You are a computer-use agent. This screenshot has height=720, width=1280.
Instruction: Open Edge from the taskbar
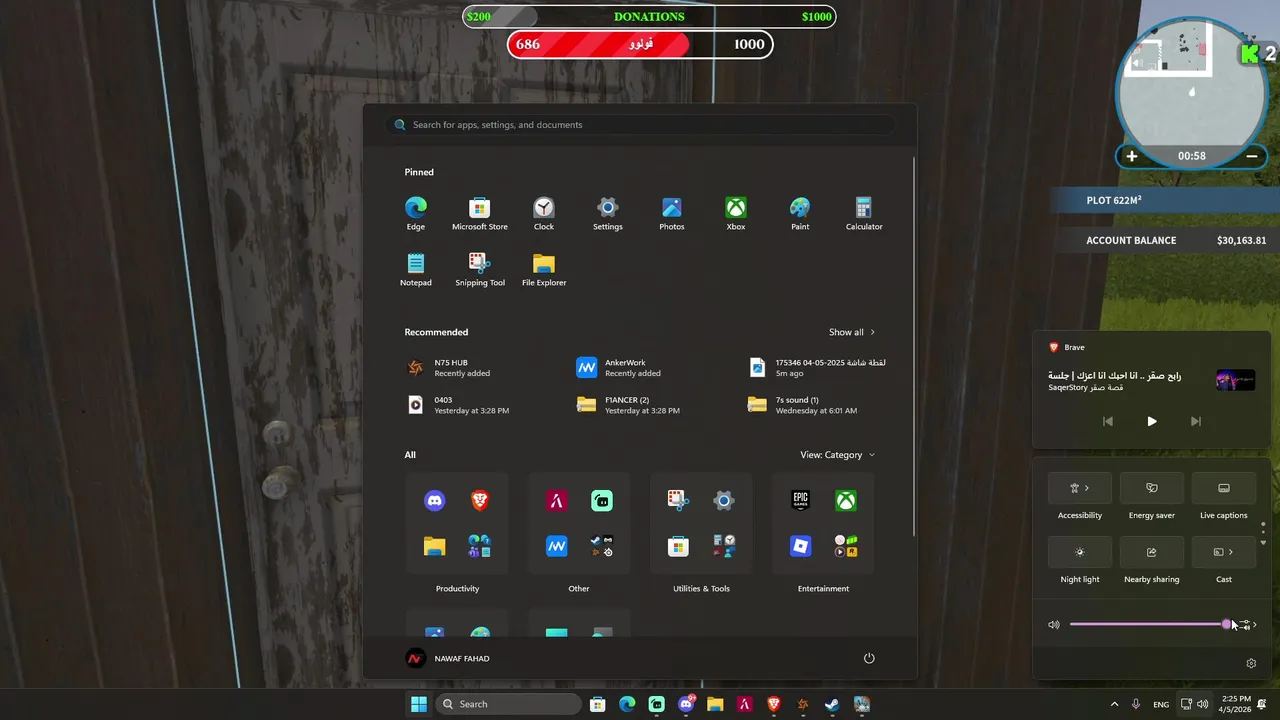pos(627,704)
